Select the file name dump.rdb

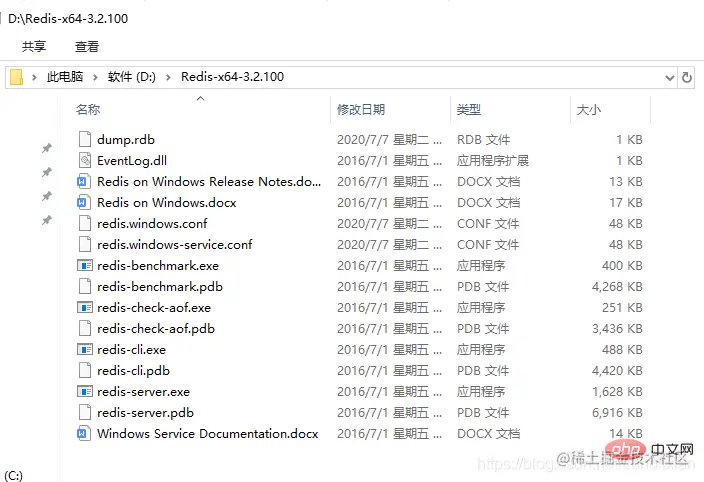[x=126, y=140]
